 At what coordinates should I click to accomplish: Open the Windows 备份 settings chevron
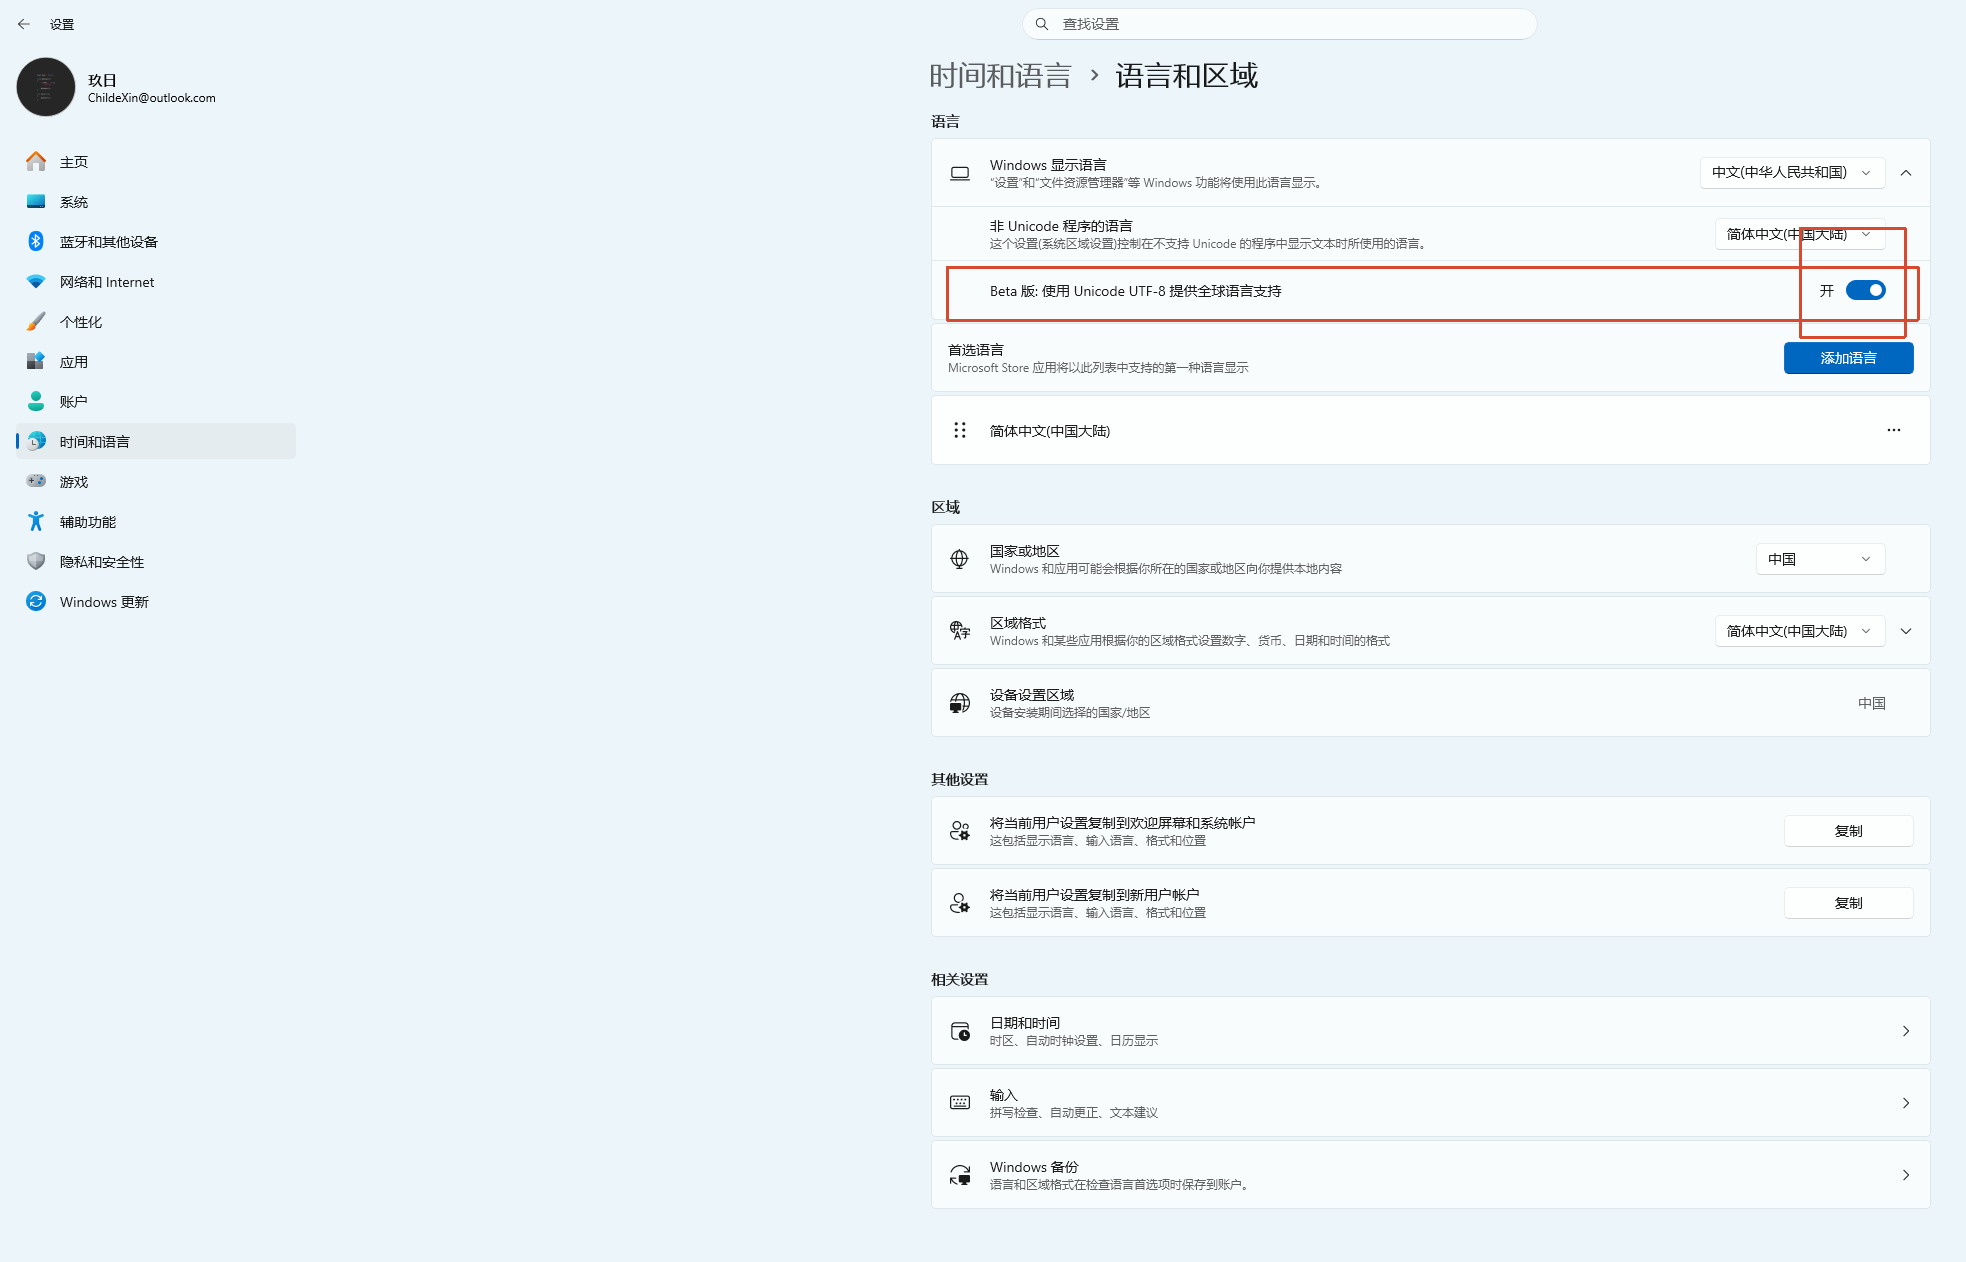[x=1906, y=1175]
